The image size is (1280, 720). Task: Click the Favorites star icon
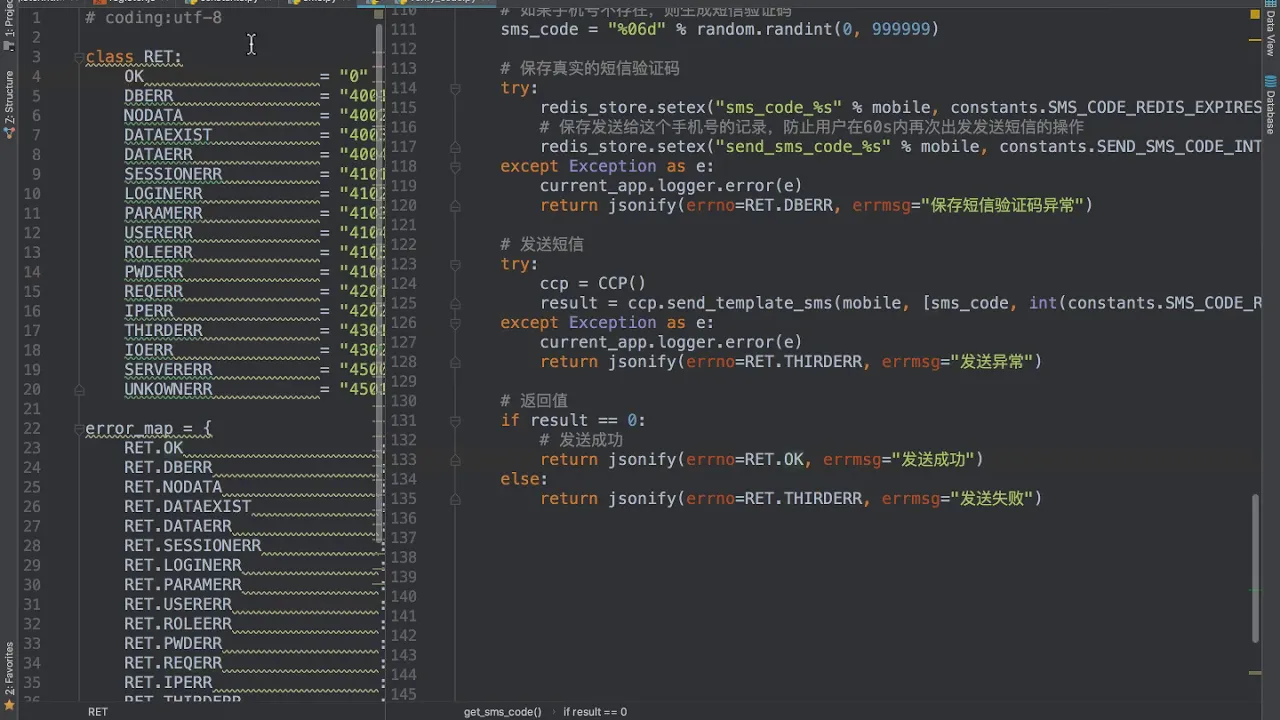(x=9, y=706)
